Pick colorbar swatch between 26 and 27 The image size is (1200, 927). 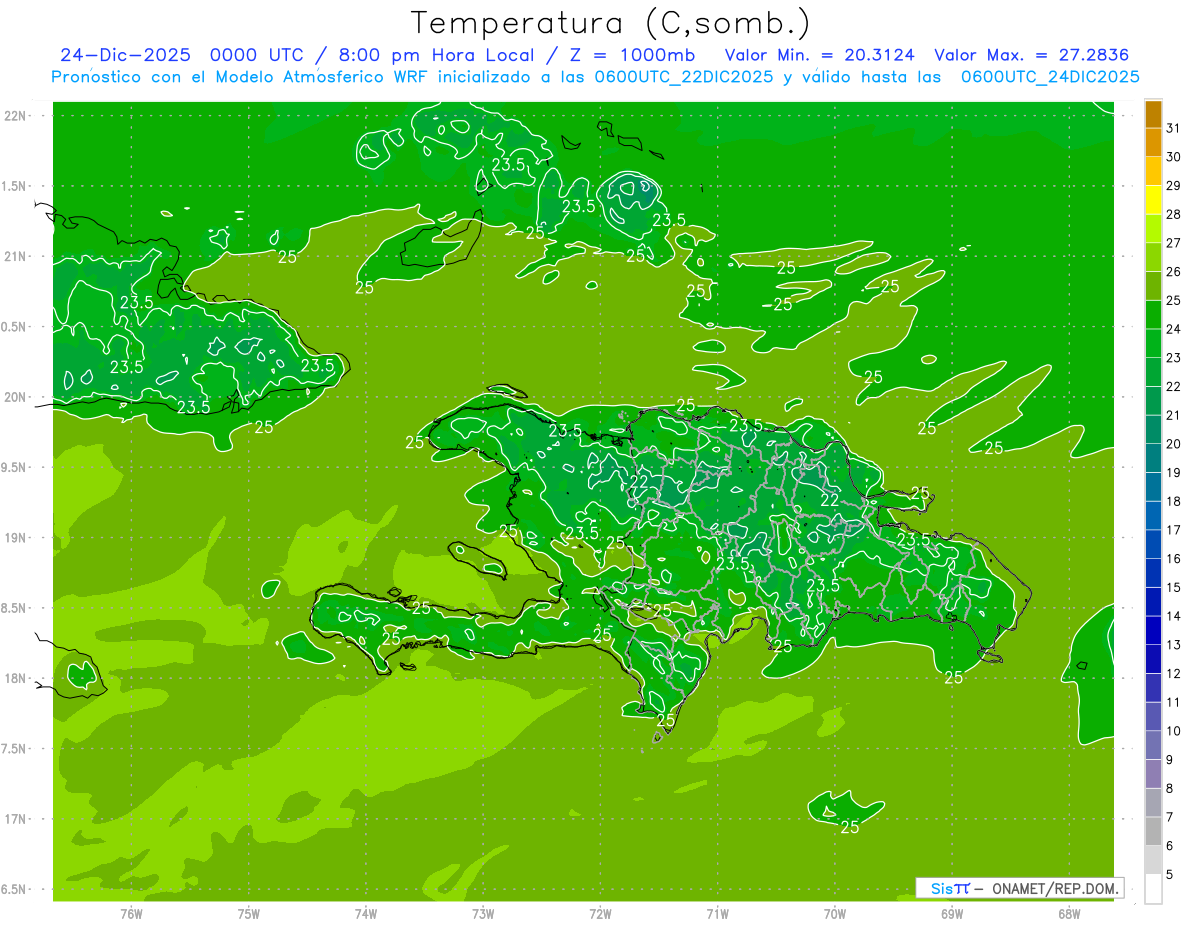1153,257
